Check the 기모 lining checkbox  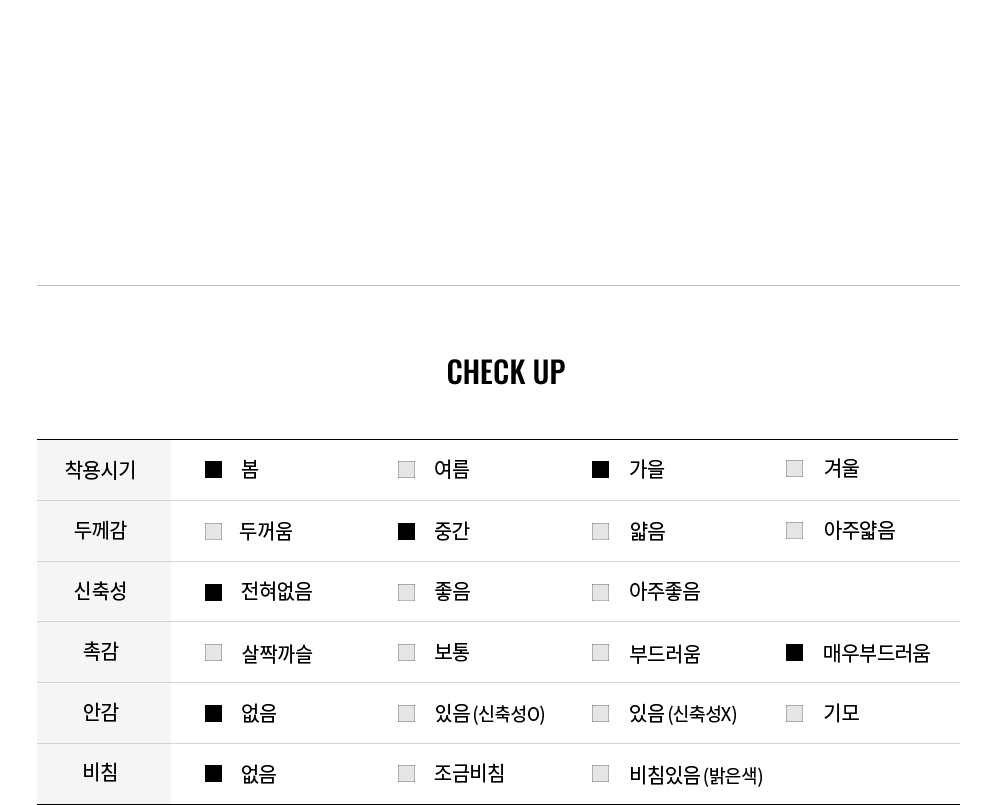794,714
